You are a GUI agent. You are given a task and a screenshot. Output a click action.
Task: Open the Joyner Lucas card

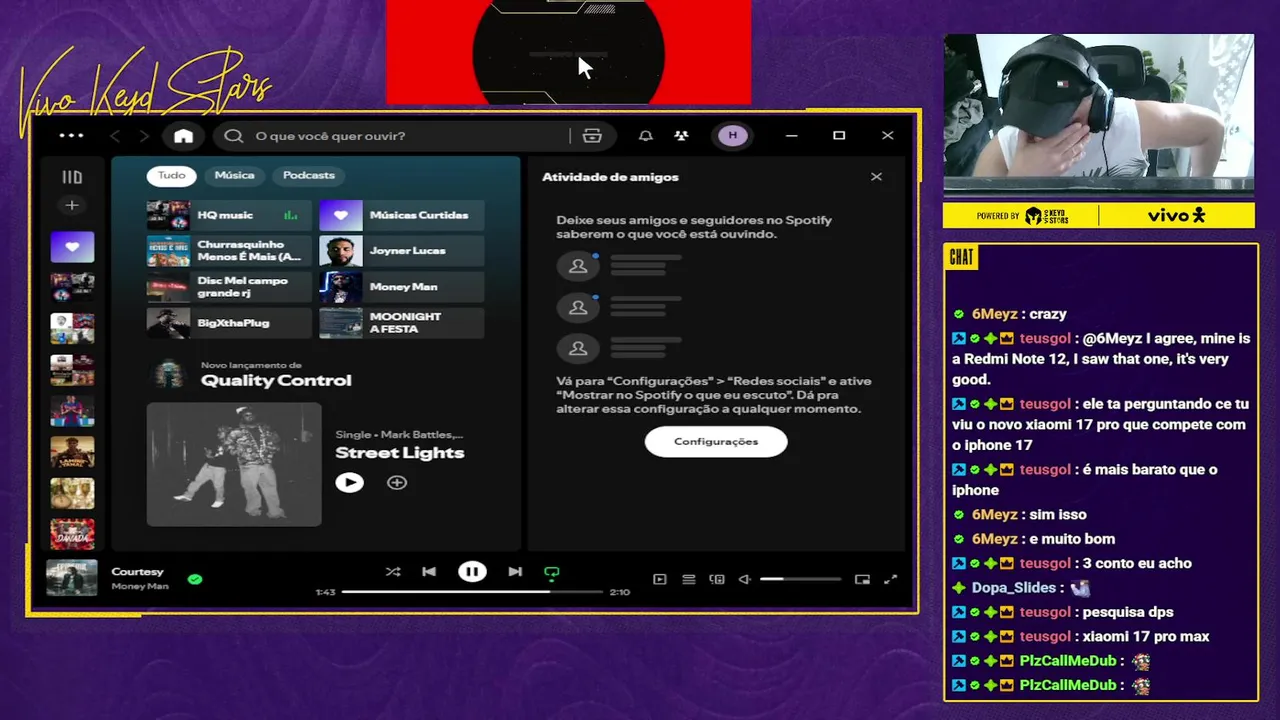click(x=401, y=251)
